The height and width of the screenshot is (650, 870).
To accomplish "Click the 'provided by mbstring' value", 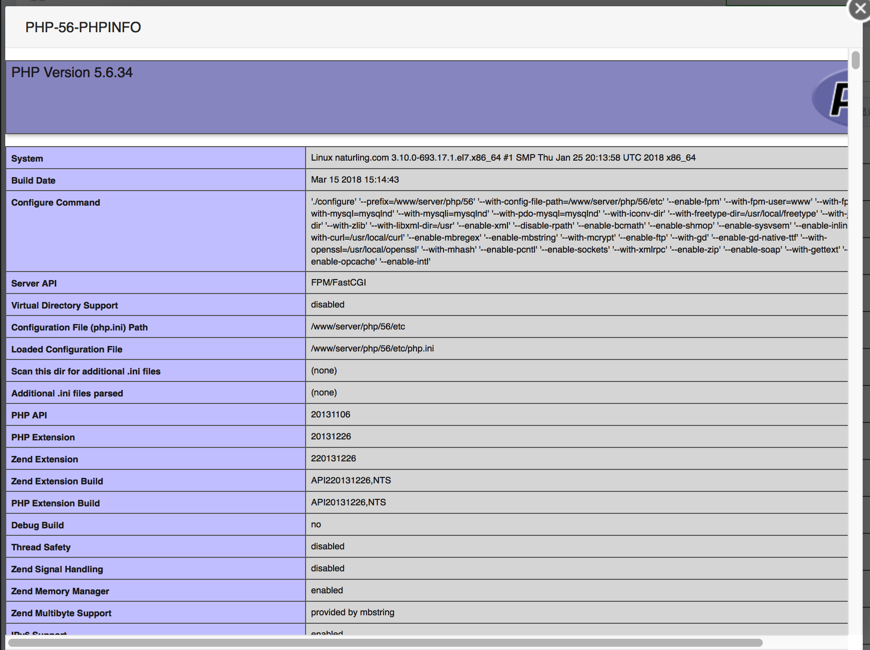I will [352, 612].
